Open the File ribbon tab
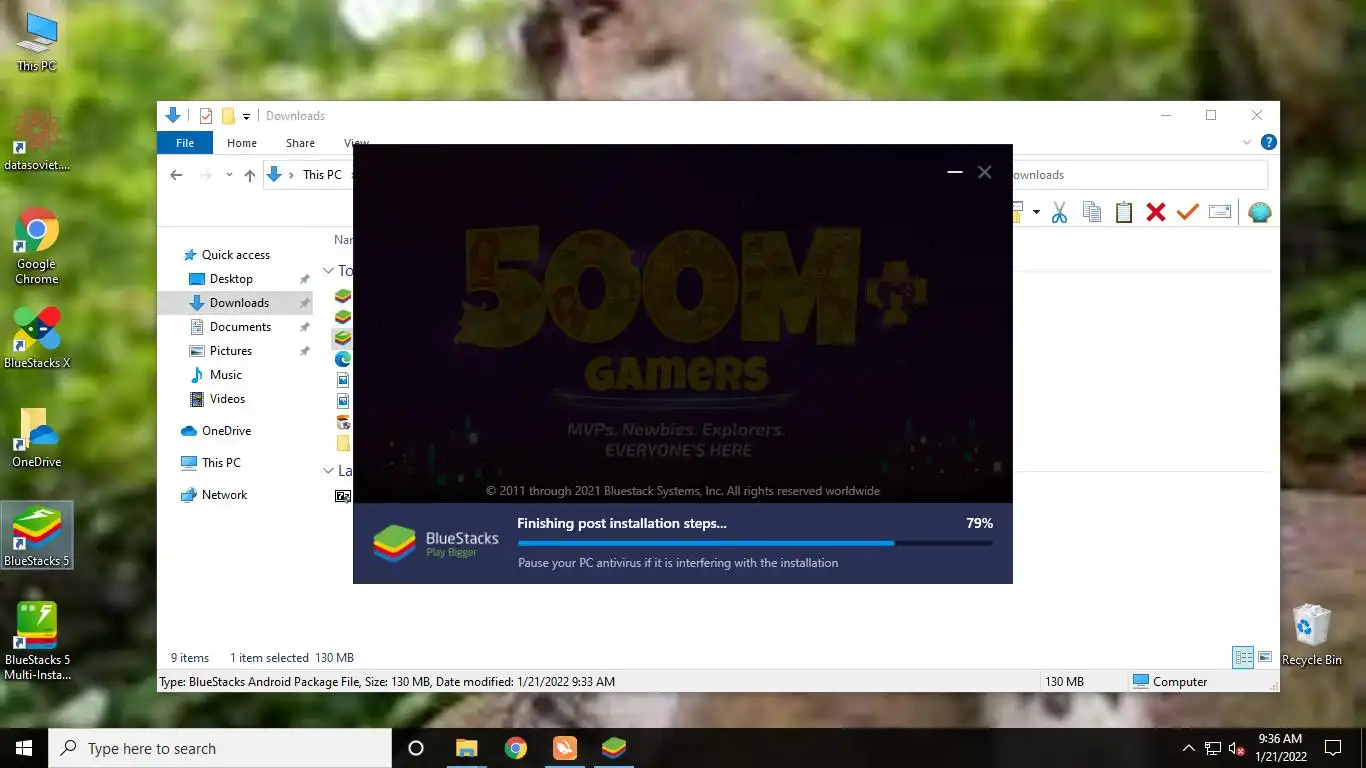This screenshot has width=1366, height=768. click(185, 143)
